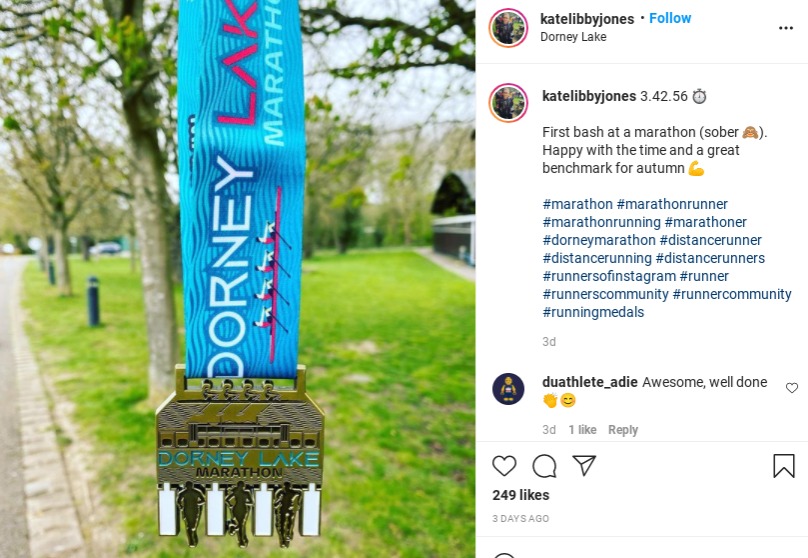Save post with the bookmark icon
This screenshot has height=558, width=808.
[784, 466]
